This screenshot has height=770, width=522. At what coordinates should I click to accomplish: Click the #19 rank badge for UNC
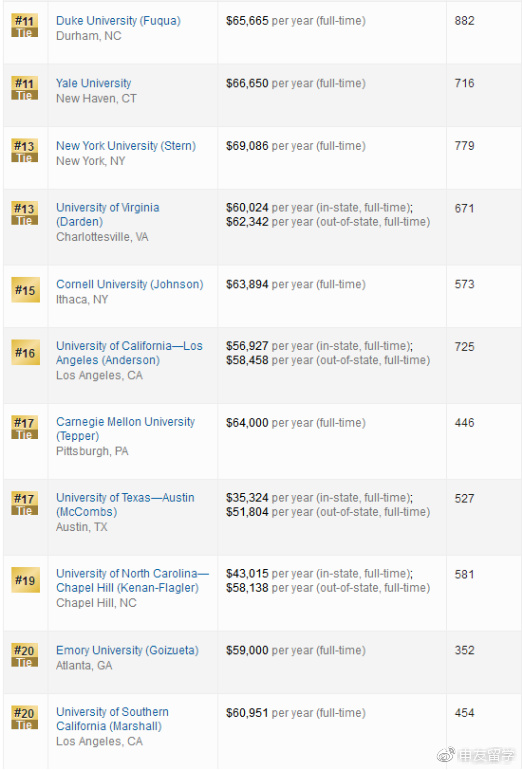click(25, 579)
